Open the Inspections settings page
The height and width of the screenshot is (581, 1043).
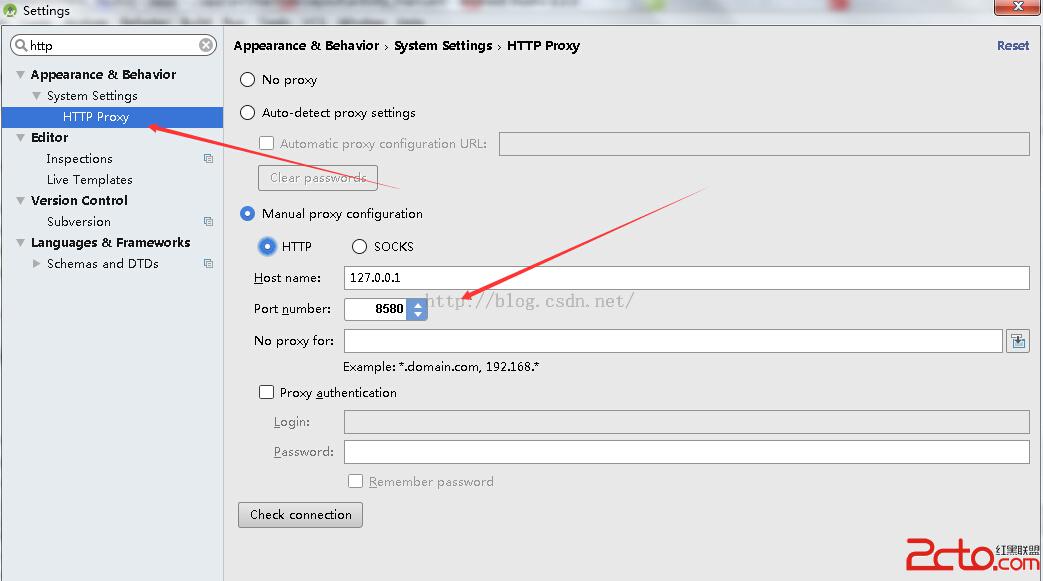click(79, 158)
